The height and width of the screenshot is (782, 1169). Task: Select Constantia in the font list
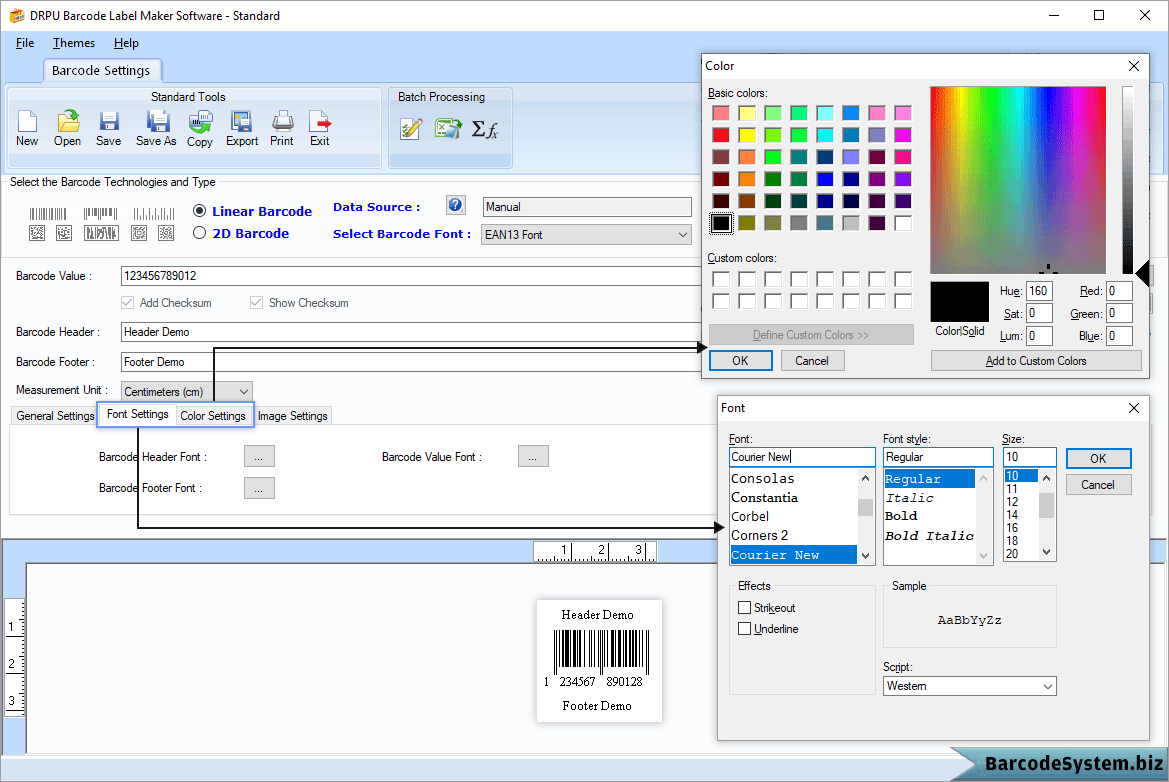[793, 497]
